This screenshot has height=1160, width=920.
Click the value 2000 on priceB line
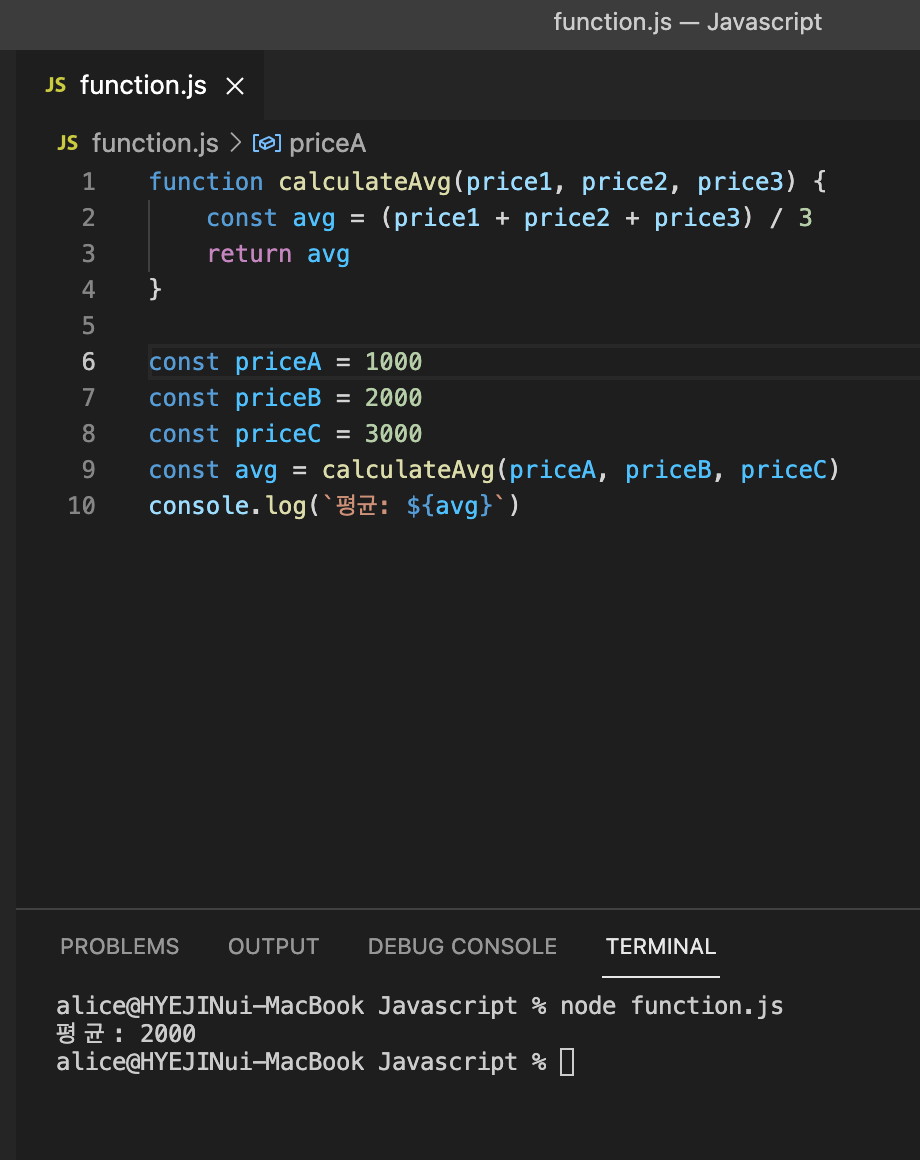click(x=393, y=398)
